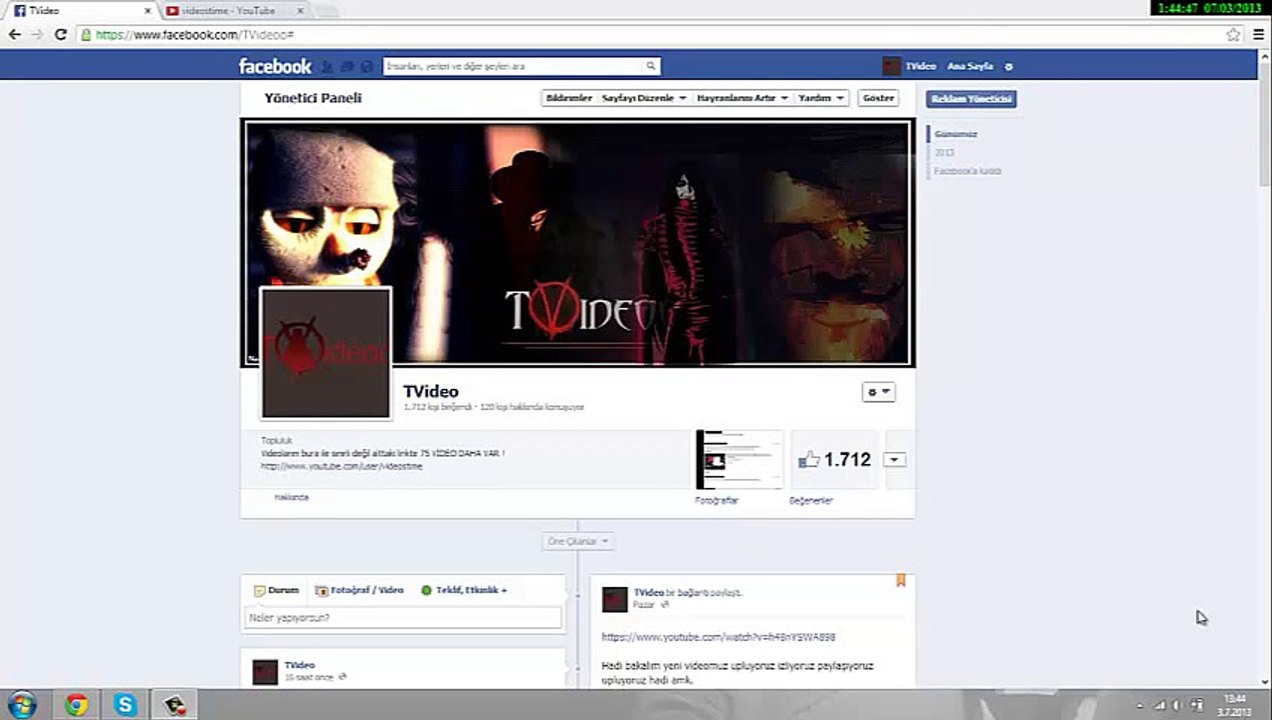This screenshot has width=1272, height=720.
Task: Click the TVideo name link in blue header
Action: click(921, 66)
